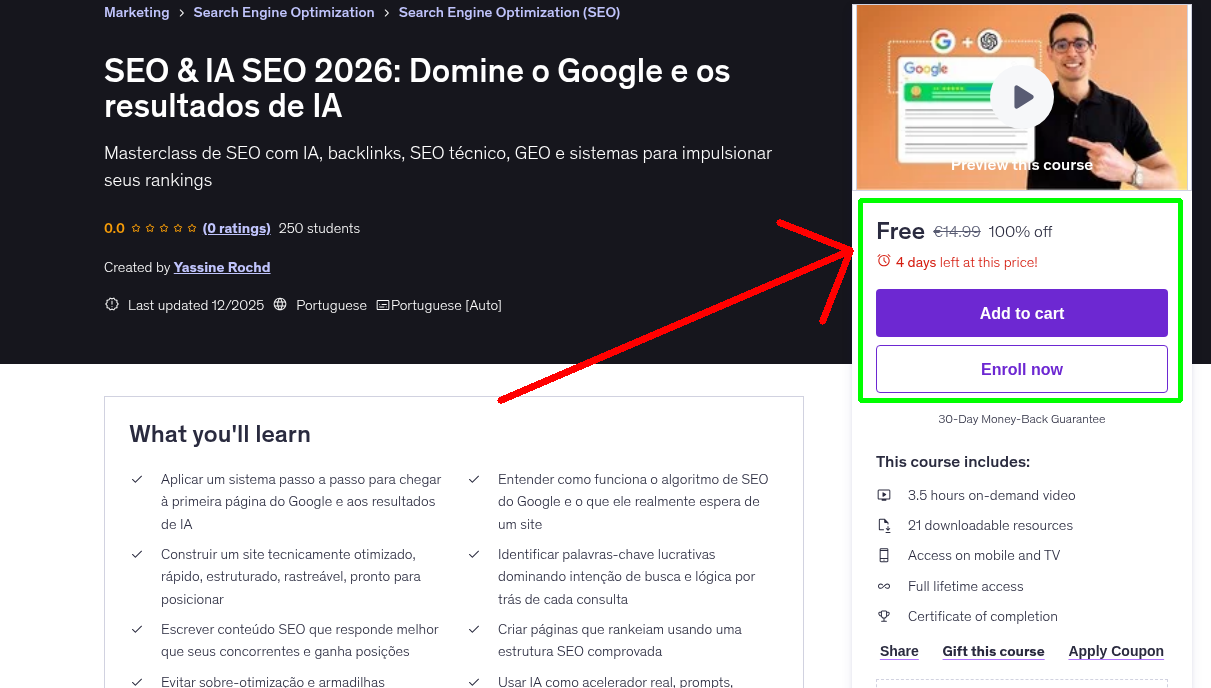This screenshot has width=1211, height=688.
Task: Open the Search Engine Optimization breadcrumb
Action: tap(283, 12)
